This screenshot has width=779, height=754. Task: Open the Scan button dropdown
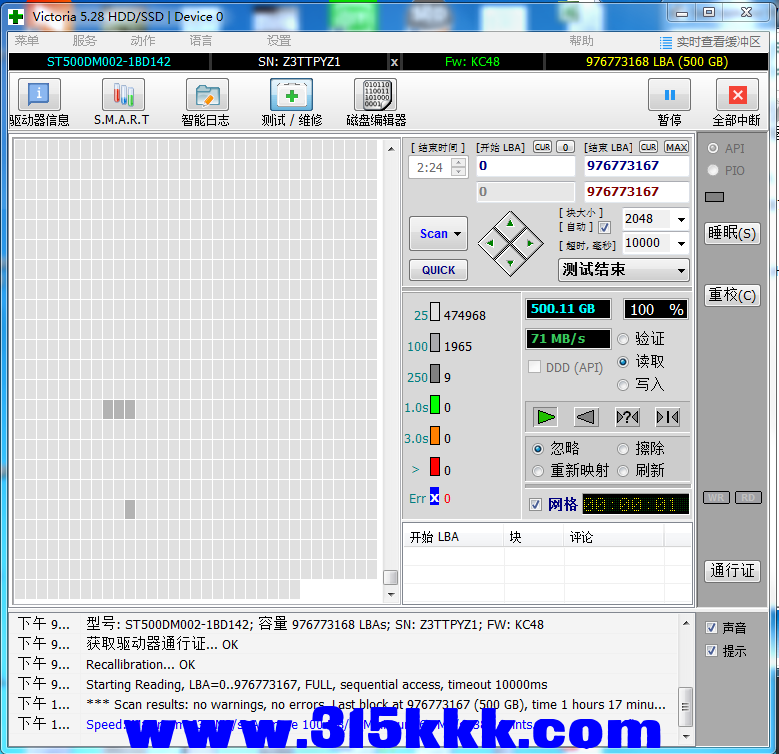coord(458,234)
